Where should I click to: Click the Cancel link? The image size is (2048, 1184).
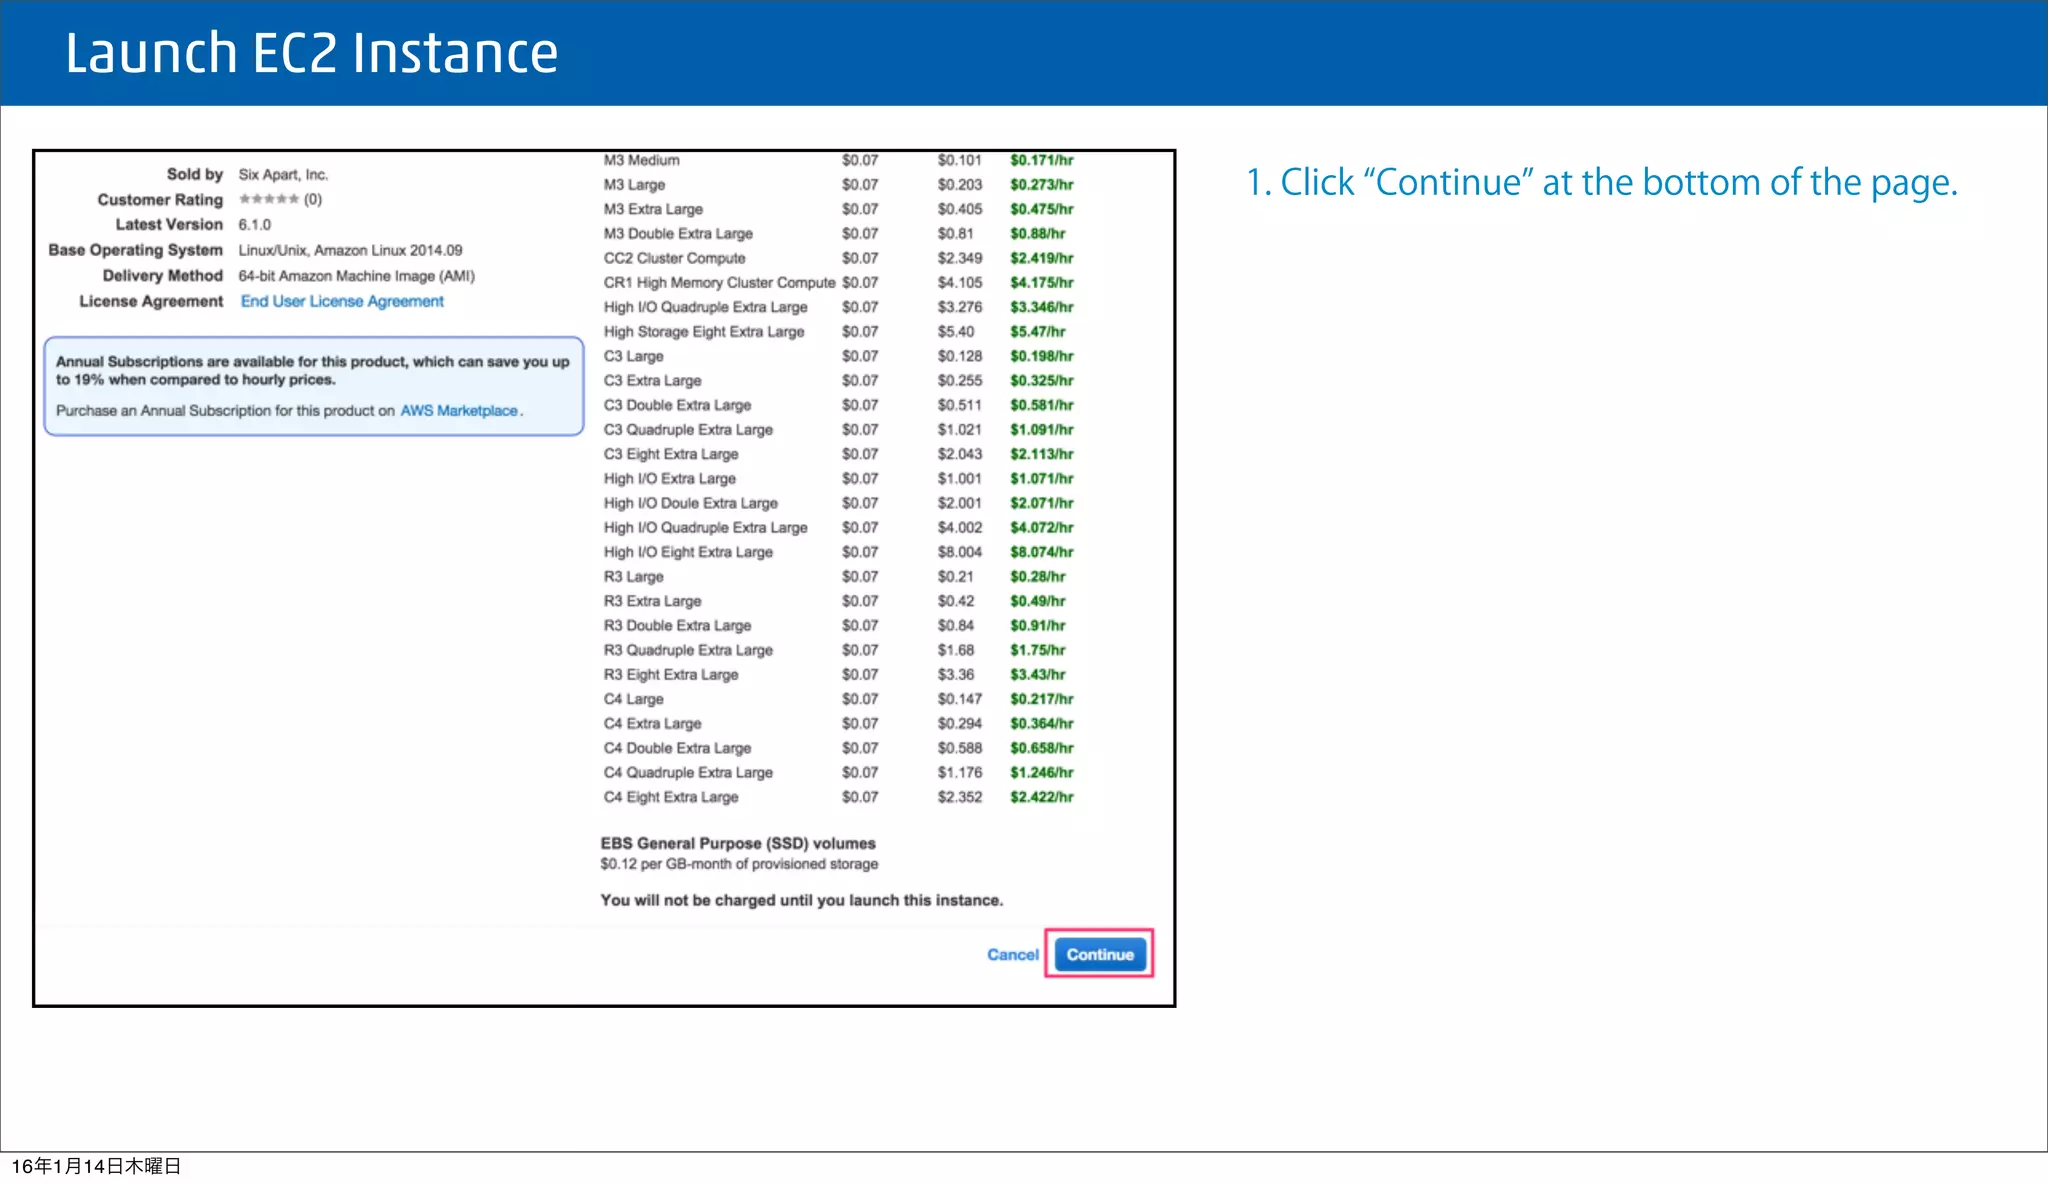[1013, 955]
